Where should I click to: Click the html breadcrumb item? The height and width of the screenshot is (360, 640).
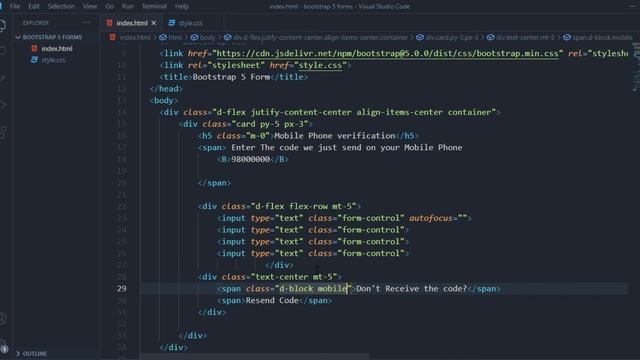(175, 37)
